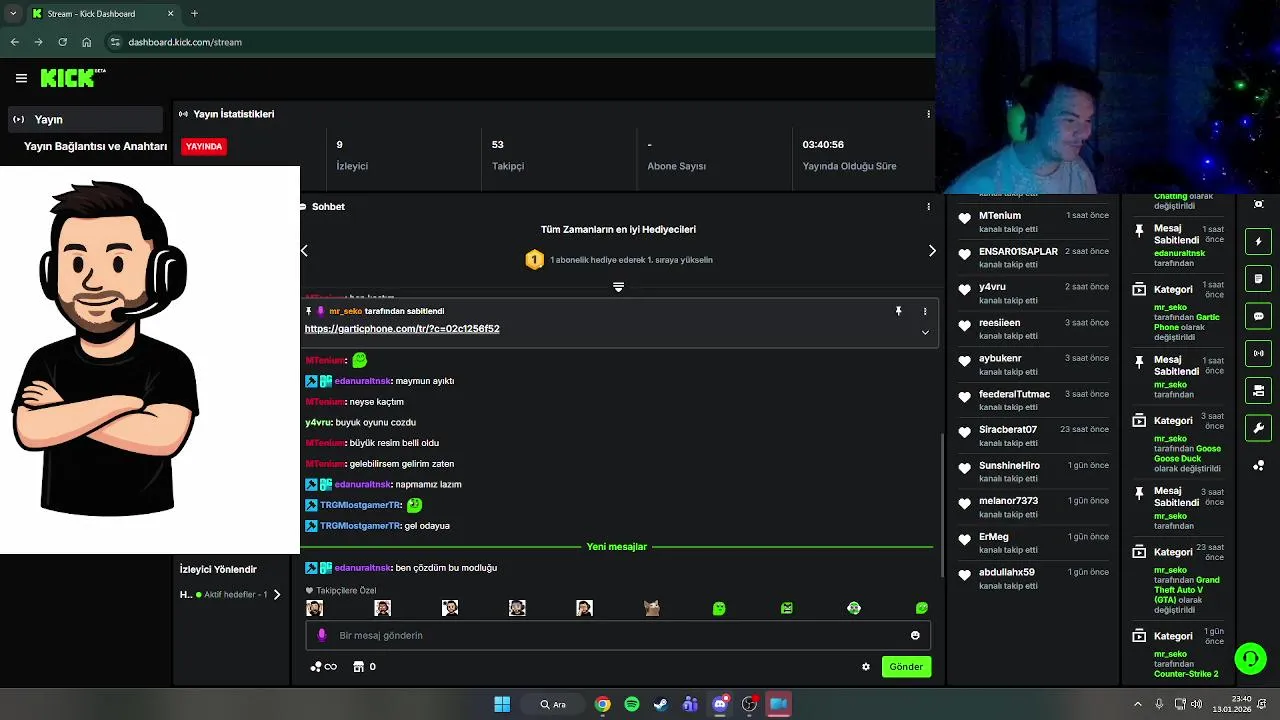Open pinned message three-dot options
Image resolution: width=1280 pixels, height=720 pixels.
click(925, 311)
